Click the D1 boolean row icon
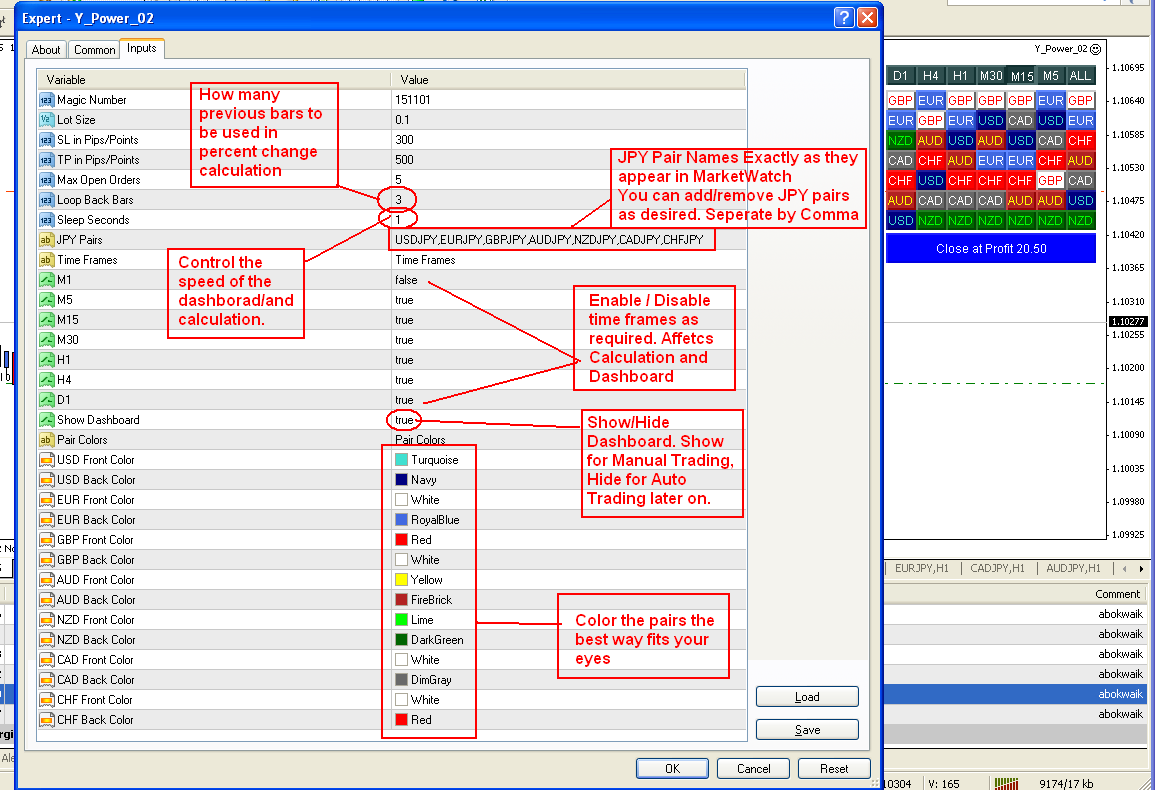The width and height of the screenshot is (1155, 790). pos(46,399)
